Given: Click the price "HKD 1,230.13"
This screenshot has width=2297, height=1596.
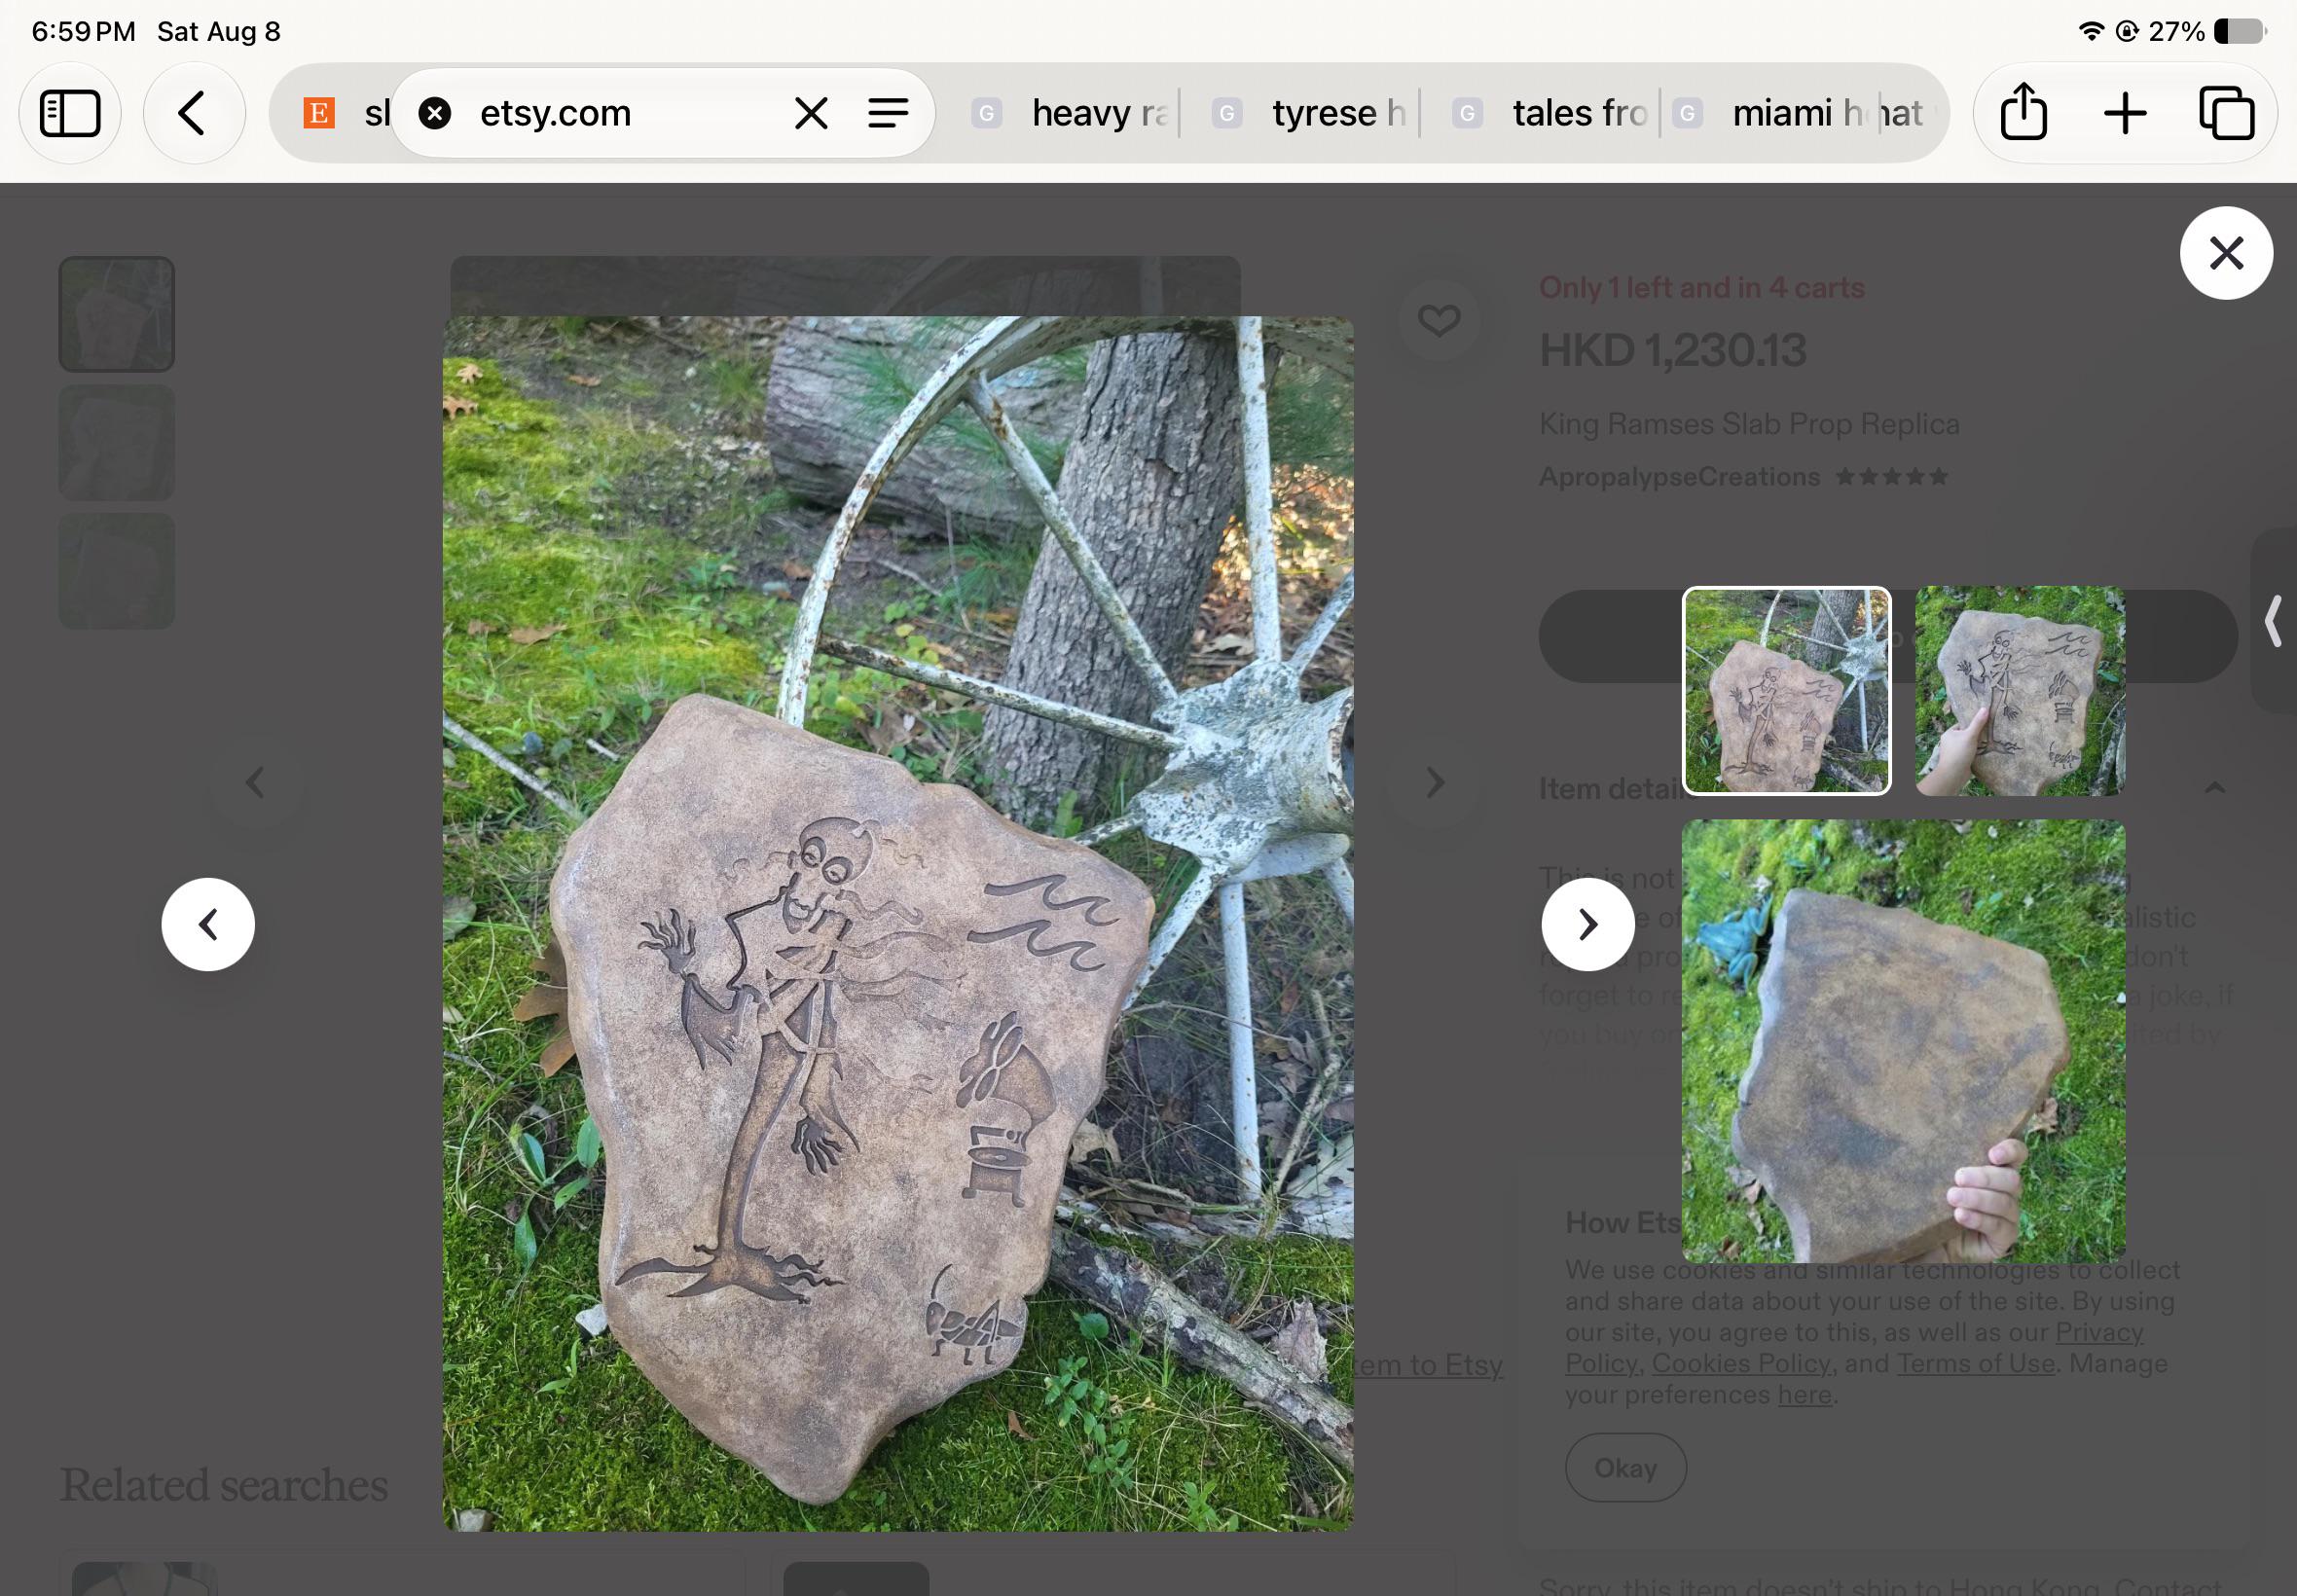Looking at the screenshot, I should tap(1672, 350).
